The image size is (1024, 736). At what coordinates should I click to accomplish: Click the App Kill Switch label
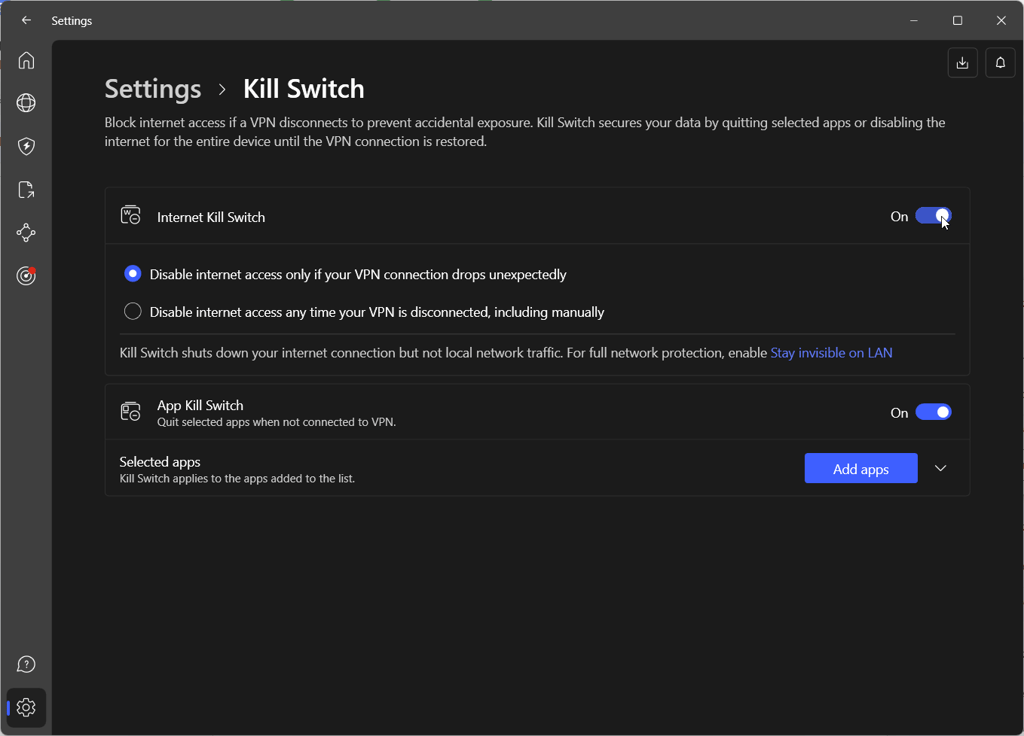200,406
